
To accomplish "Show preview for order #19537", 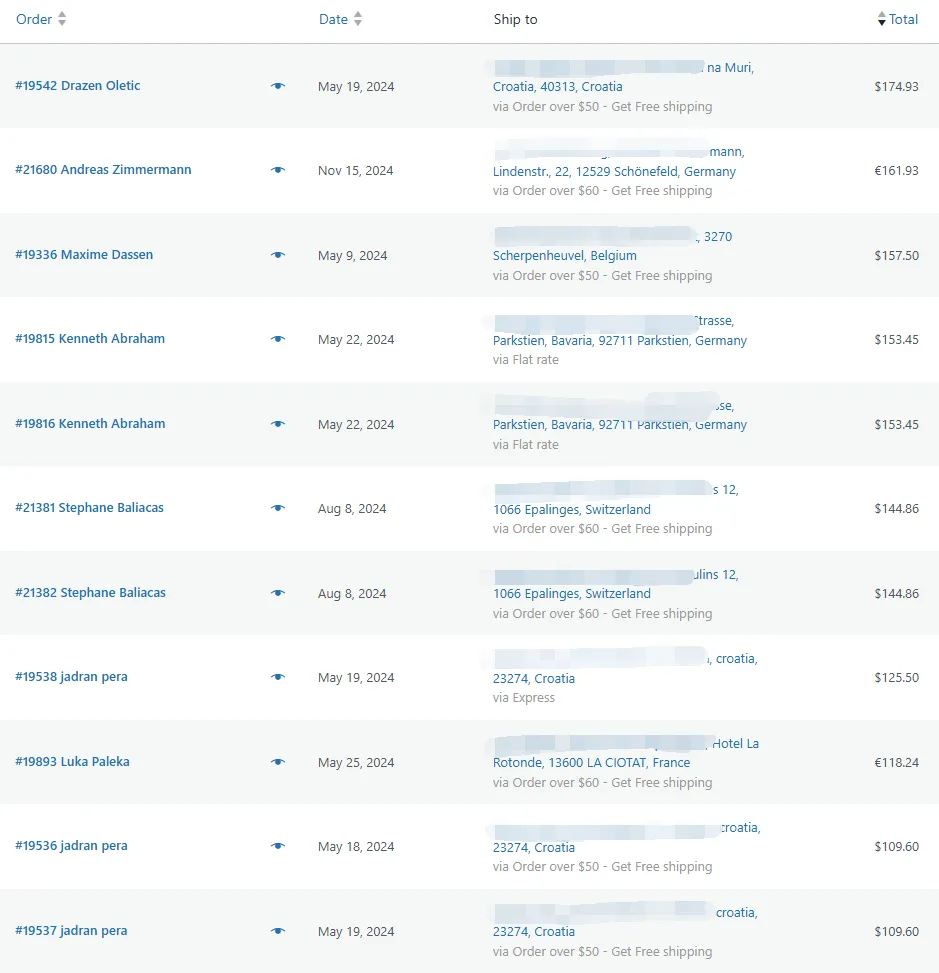I will [278, 931].
